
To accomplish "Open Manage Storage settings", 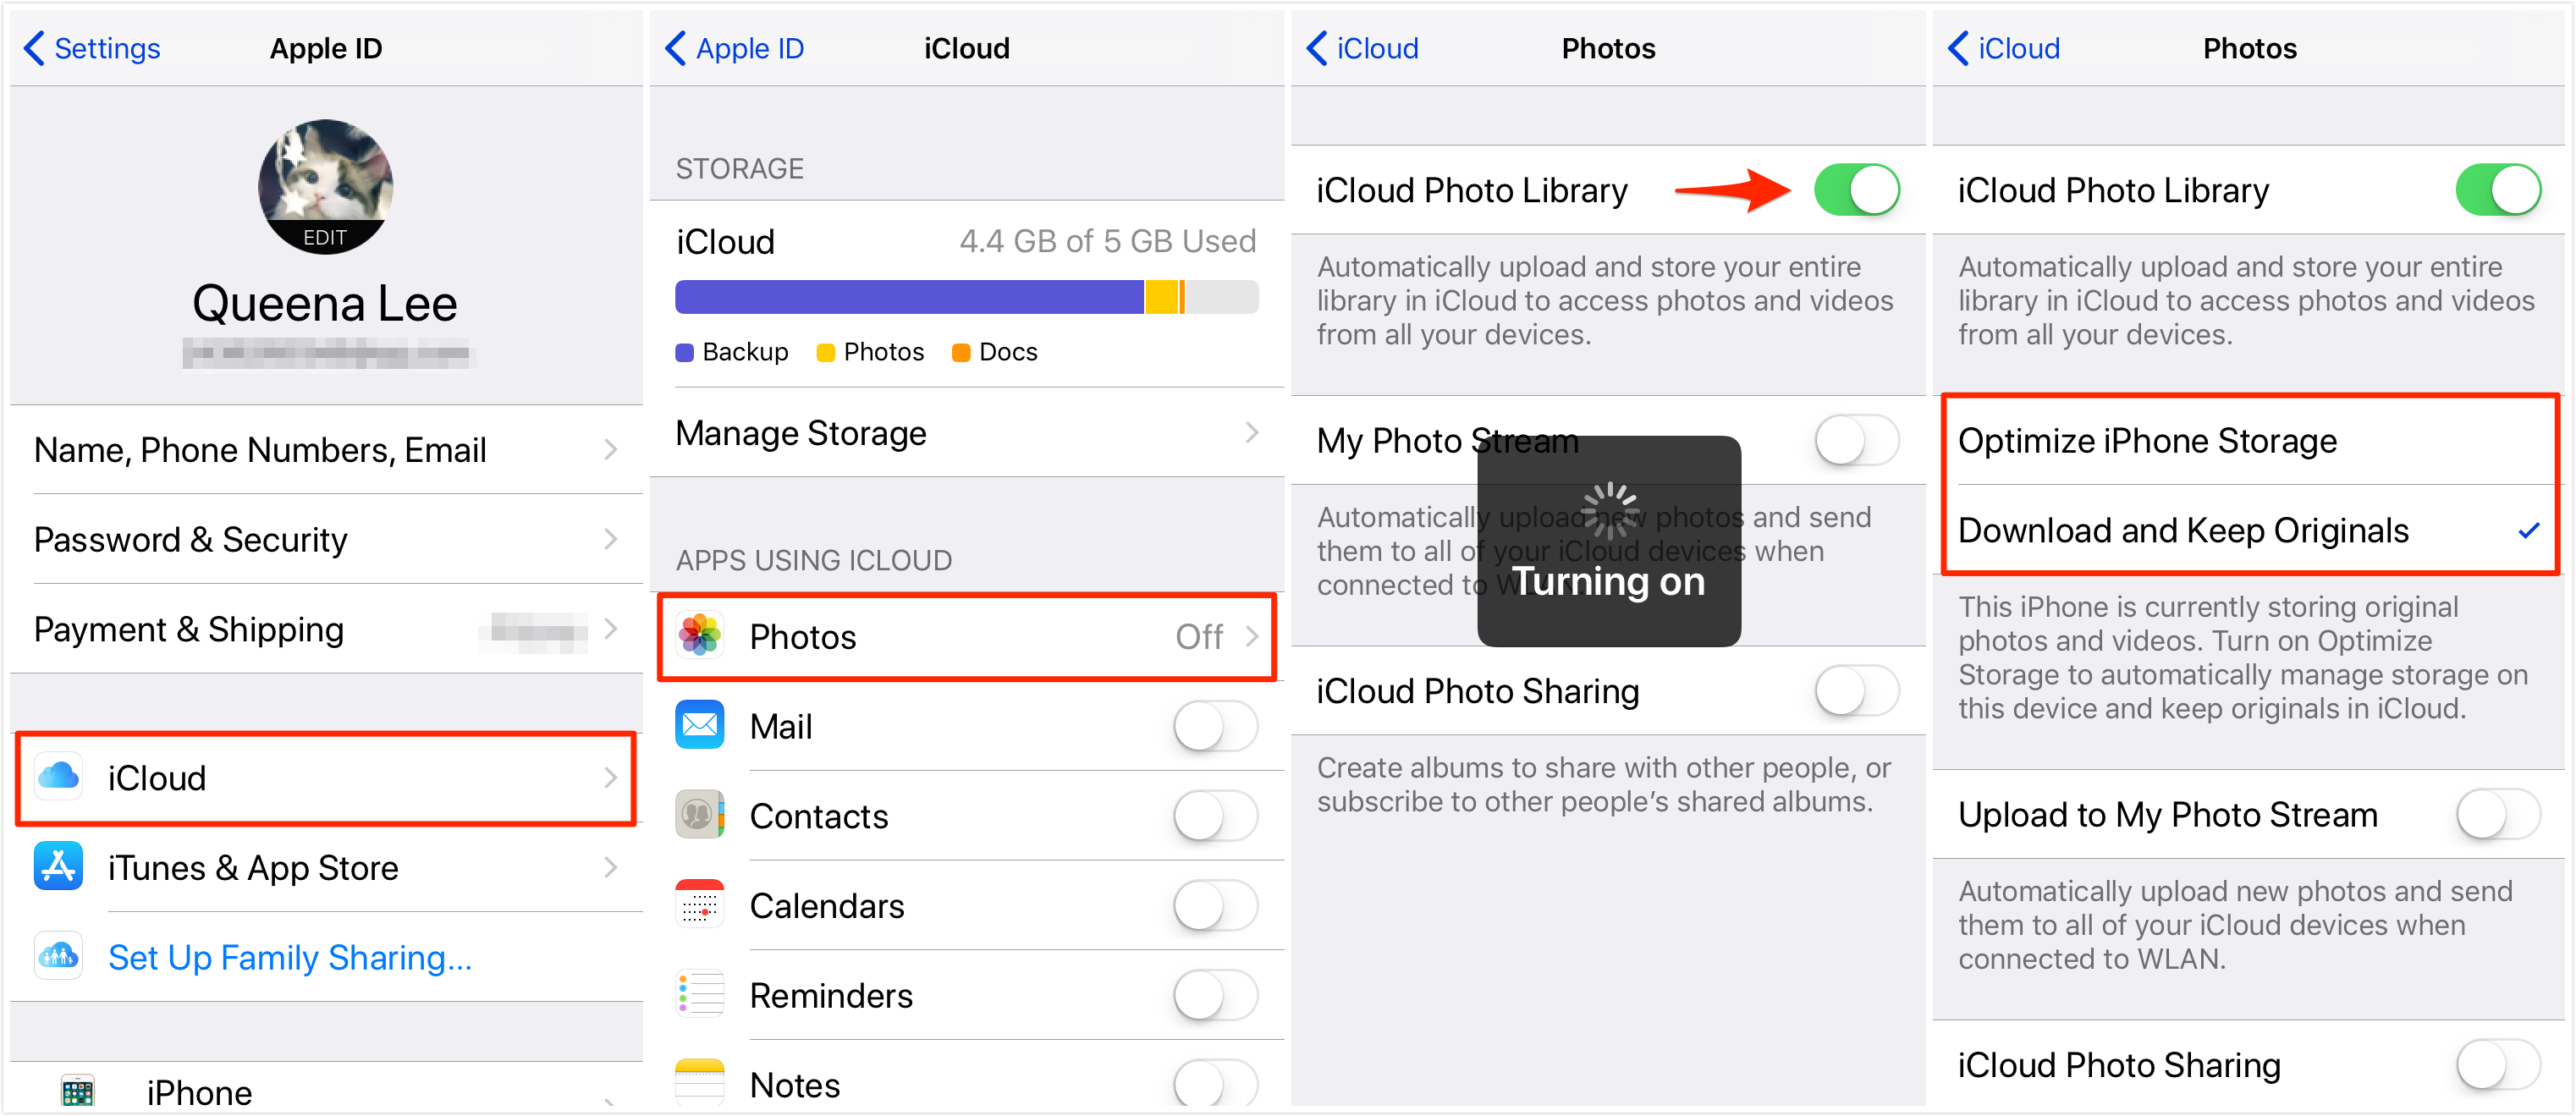I will tap(966, 436).
